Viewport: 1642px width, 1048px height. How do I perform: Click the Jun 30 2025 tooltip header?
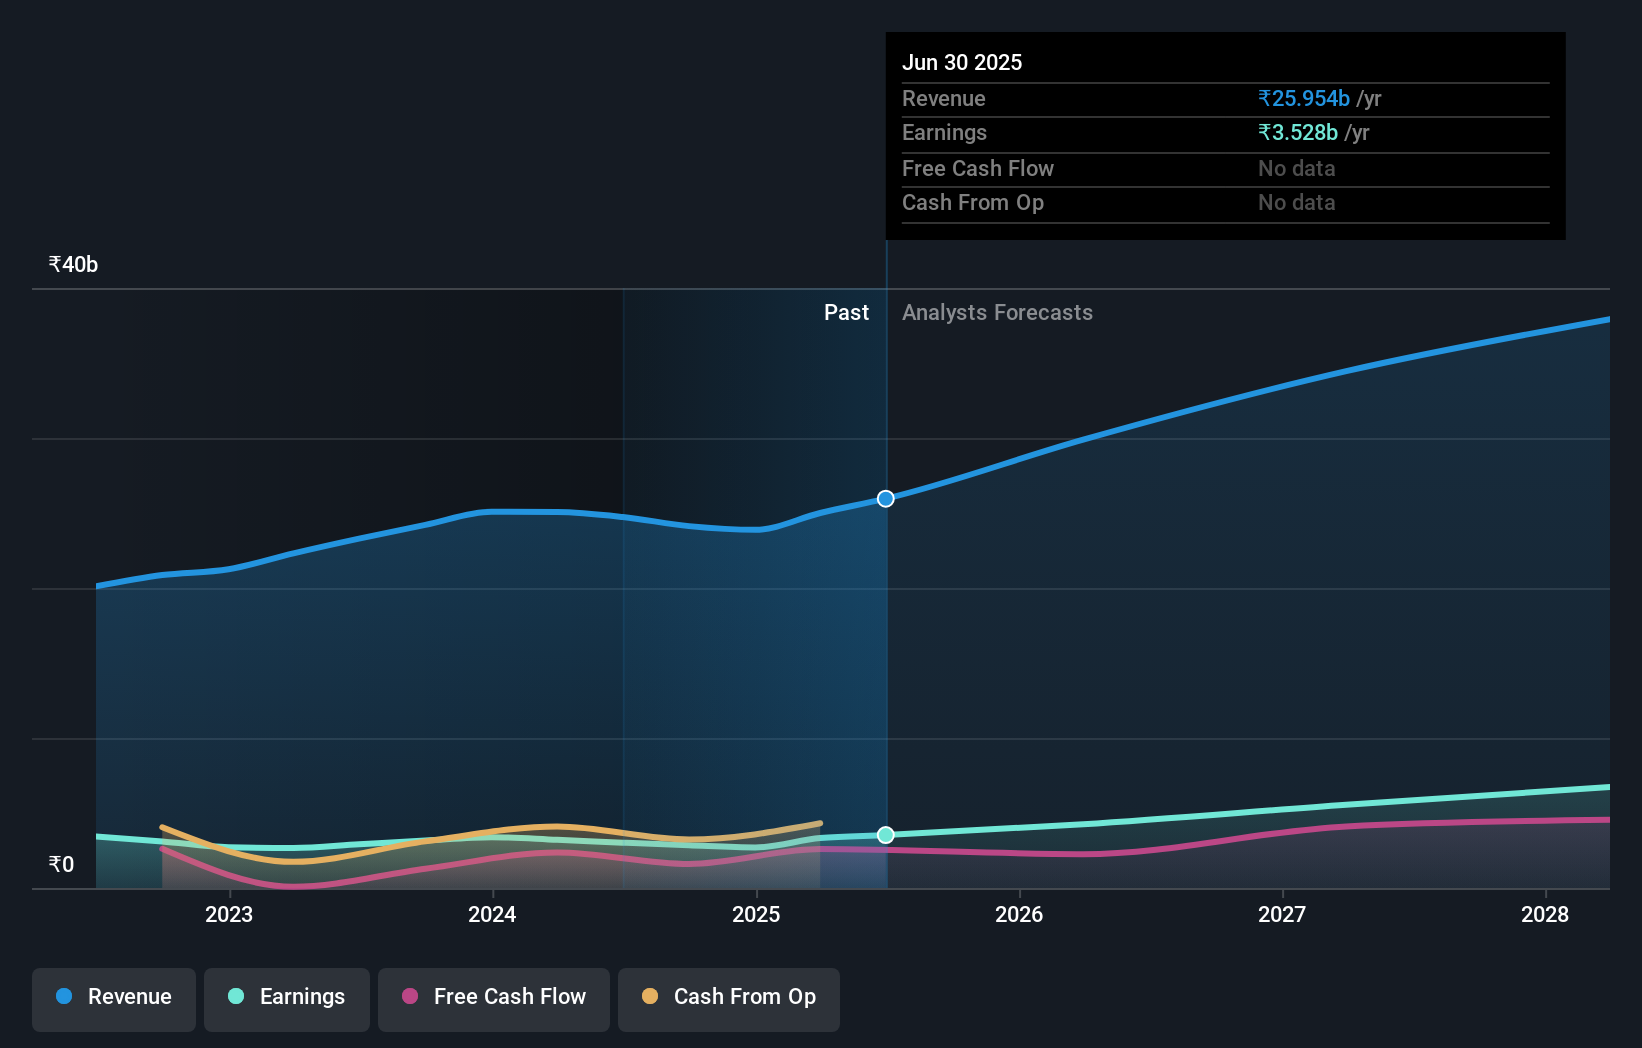pyautogui.click(x=963, y=62)
